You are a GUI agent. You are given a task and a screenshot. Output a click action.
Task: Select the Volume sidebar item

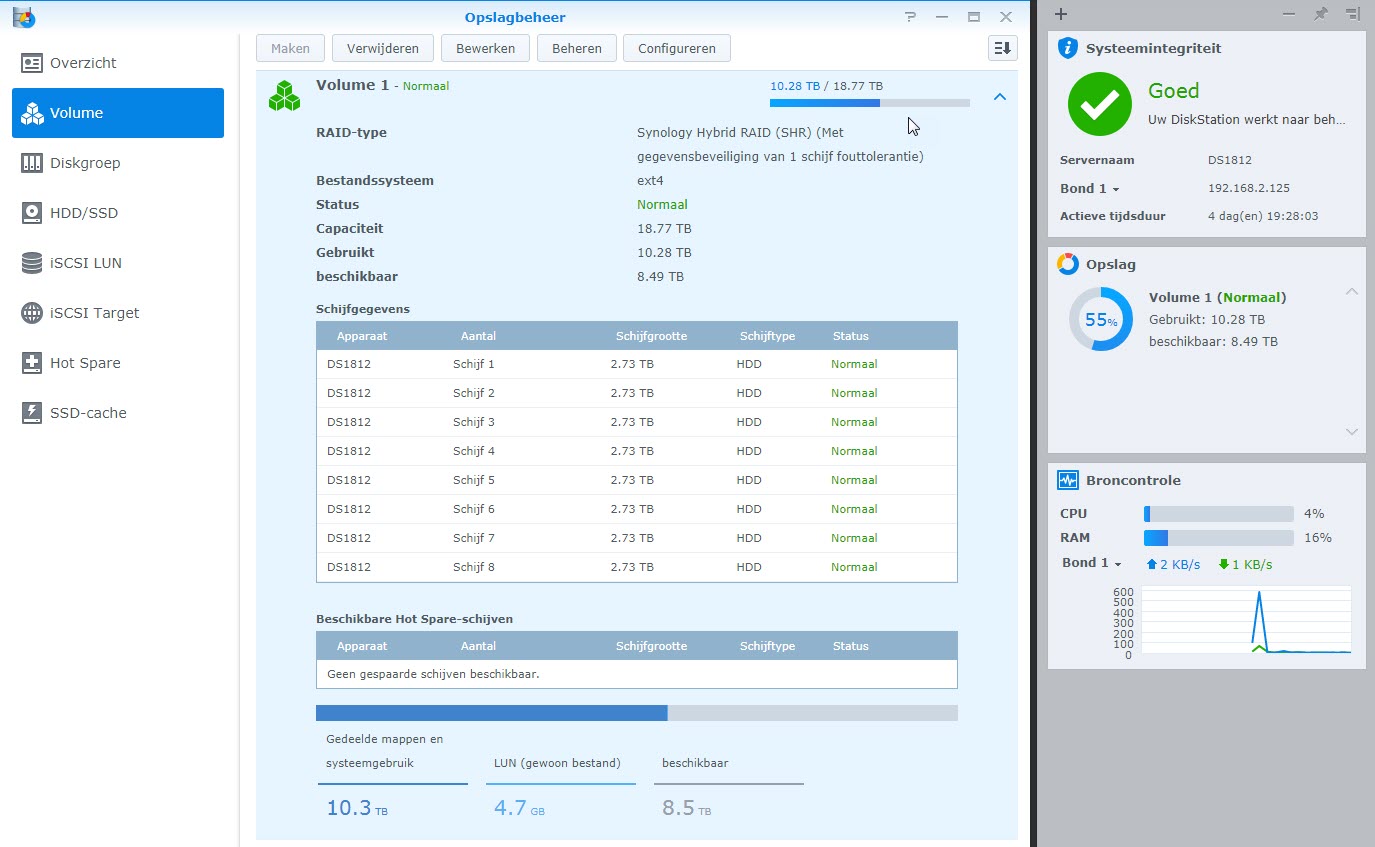[x=118, y=113]
